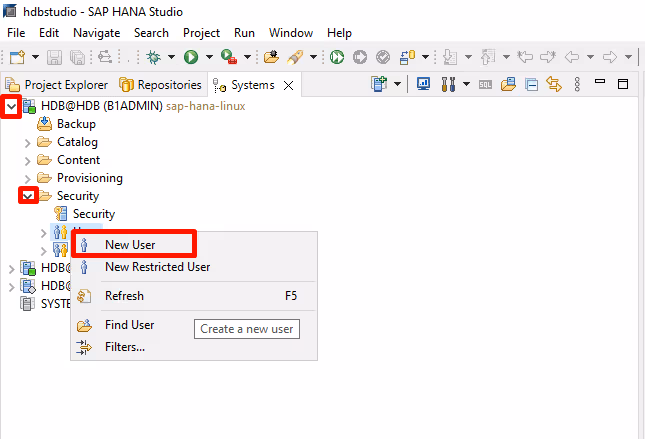The width and height of the screenshot is (645, 439).
Task: Open Filters... from the context menu
Action: point(125,347)
